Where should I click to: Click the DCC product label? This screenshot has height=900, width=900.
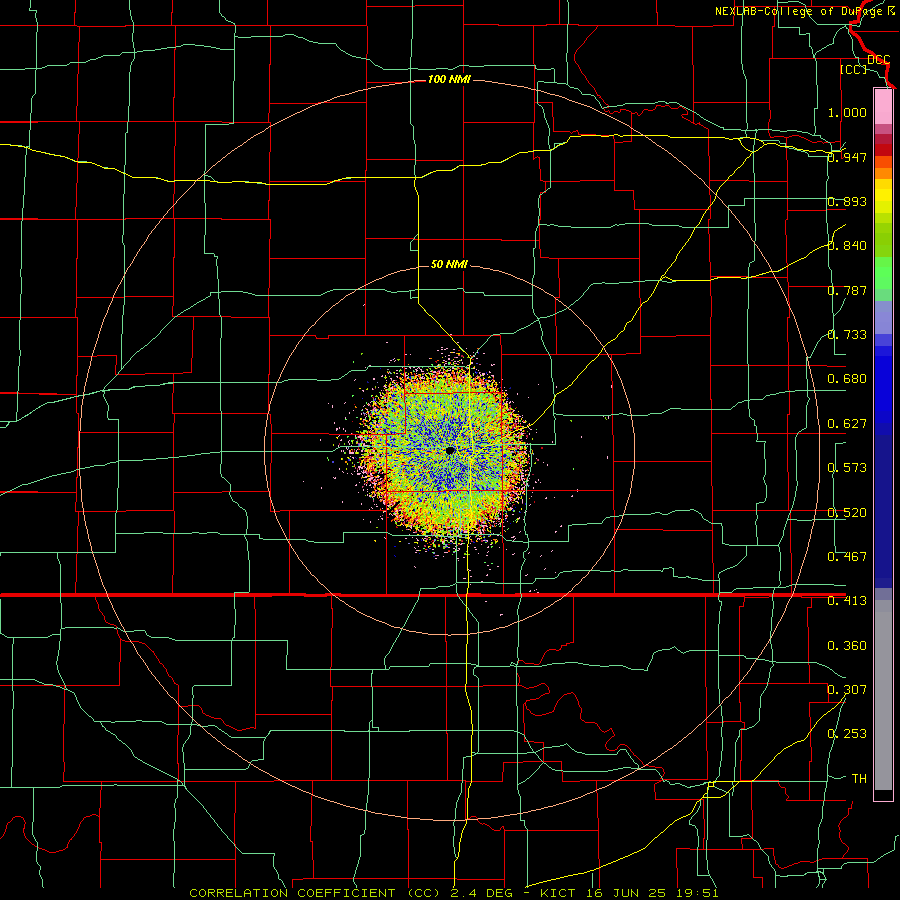878,60
